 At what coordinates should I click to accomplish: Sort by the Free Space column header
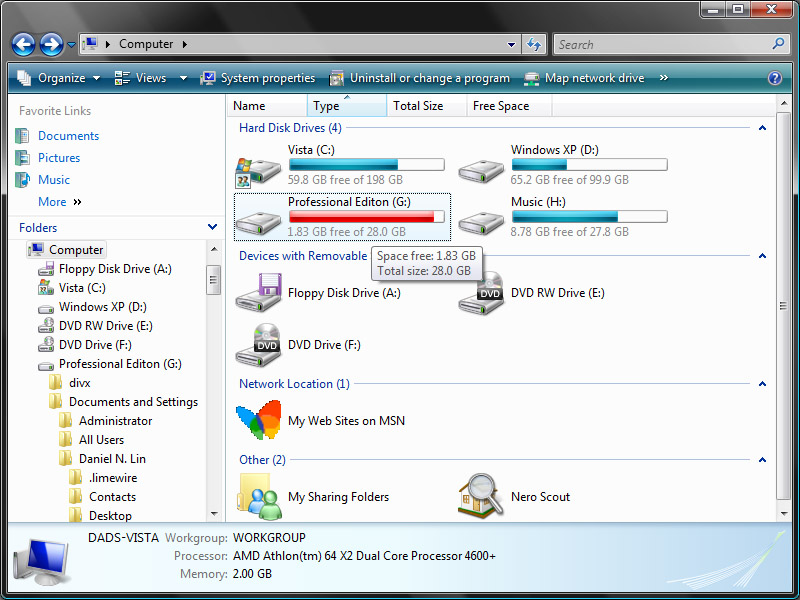(x=509, y=106)
